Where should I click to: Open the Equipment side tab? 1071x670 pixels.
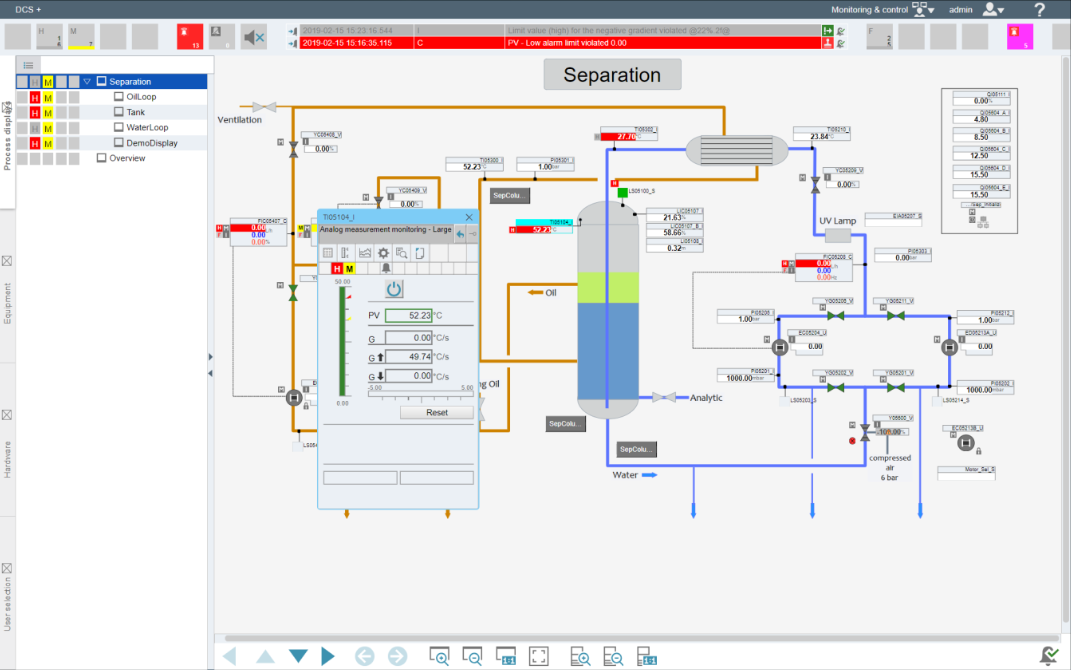tap(8, 300)
